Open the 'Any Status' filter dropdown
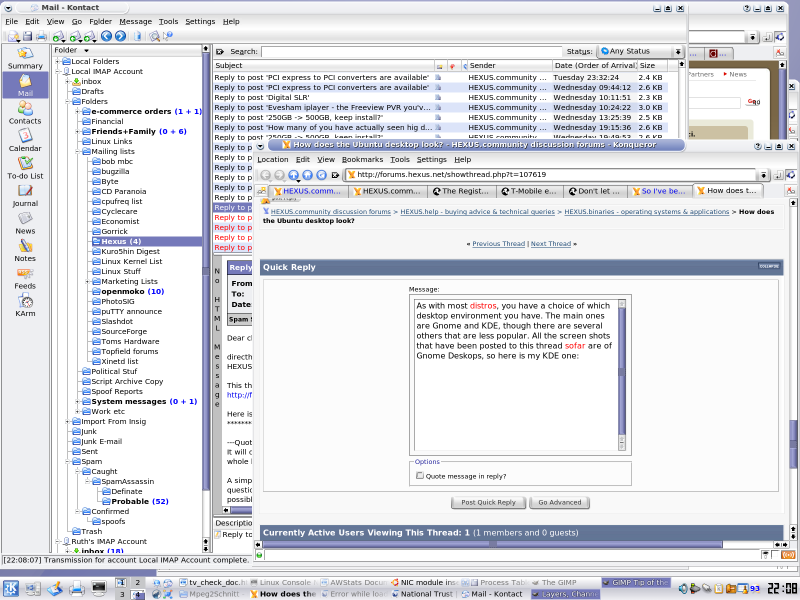 [x=639, y=51]
